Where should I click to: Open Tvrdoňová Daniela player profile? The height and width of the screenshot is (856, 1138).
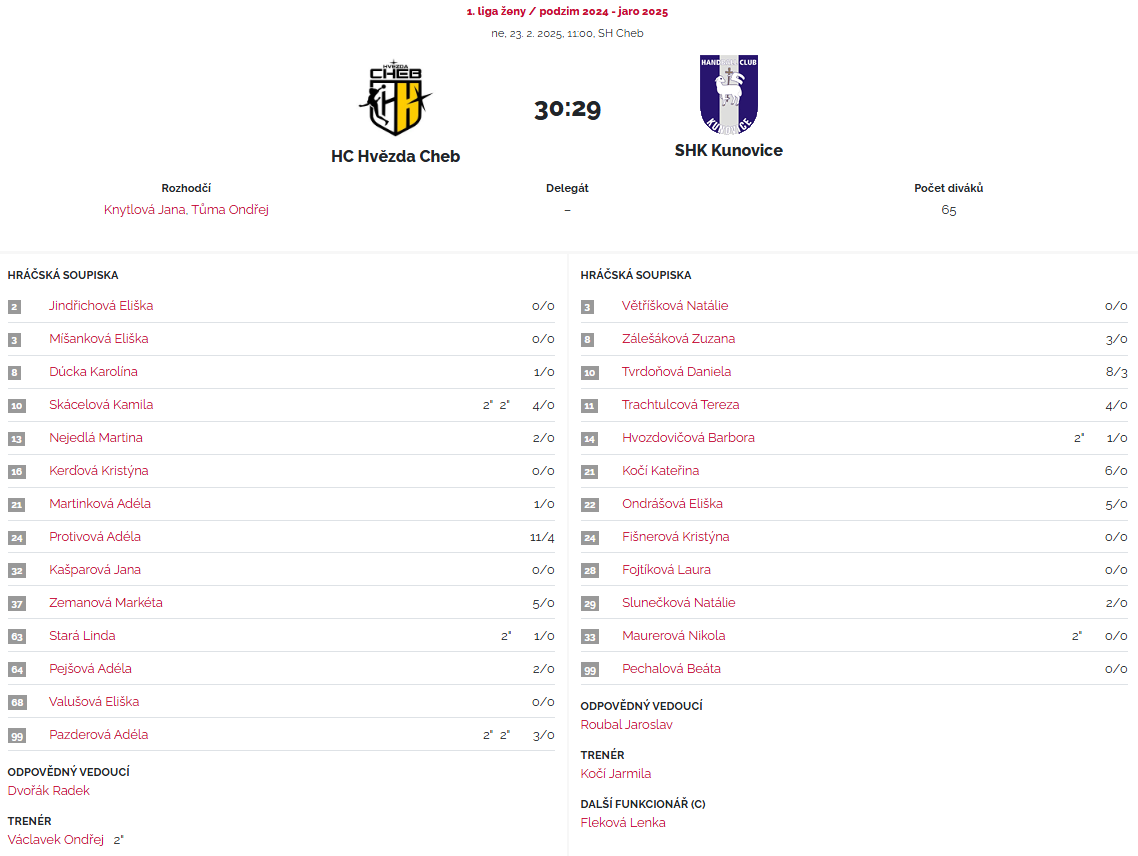676,372
